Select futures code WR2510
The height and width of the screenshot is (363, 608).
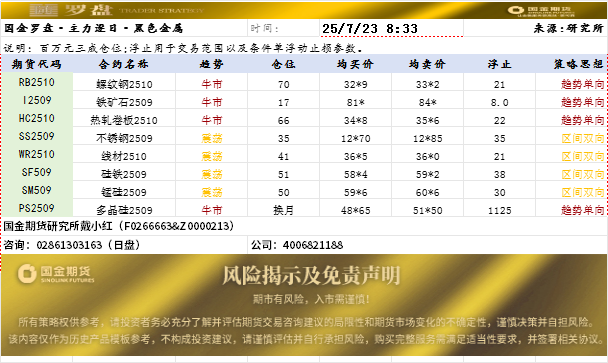tap(36, 154)
